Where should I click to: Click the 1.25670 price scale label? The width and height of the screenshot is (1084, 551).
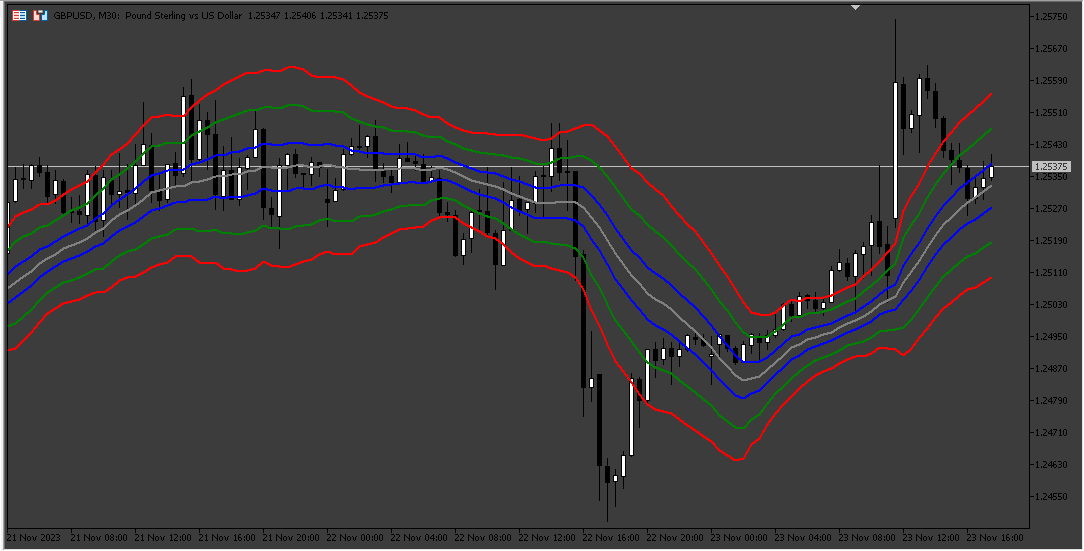(1051, 48)
